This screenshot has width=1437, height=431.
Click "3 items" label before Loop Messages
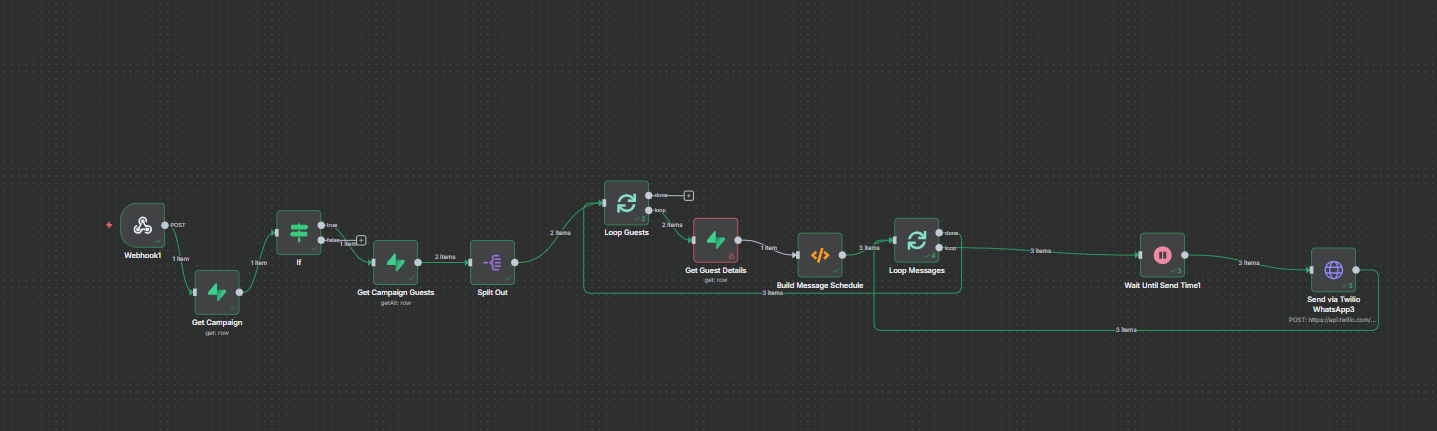tap(867, 247)
